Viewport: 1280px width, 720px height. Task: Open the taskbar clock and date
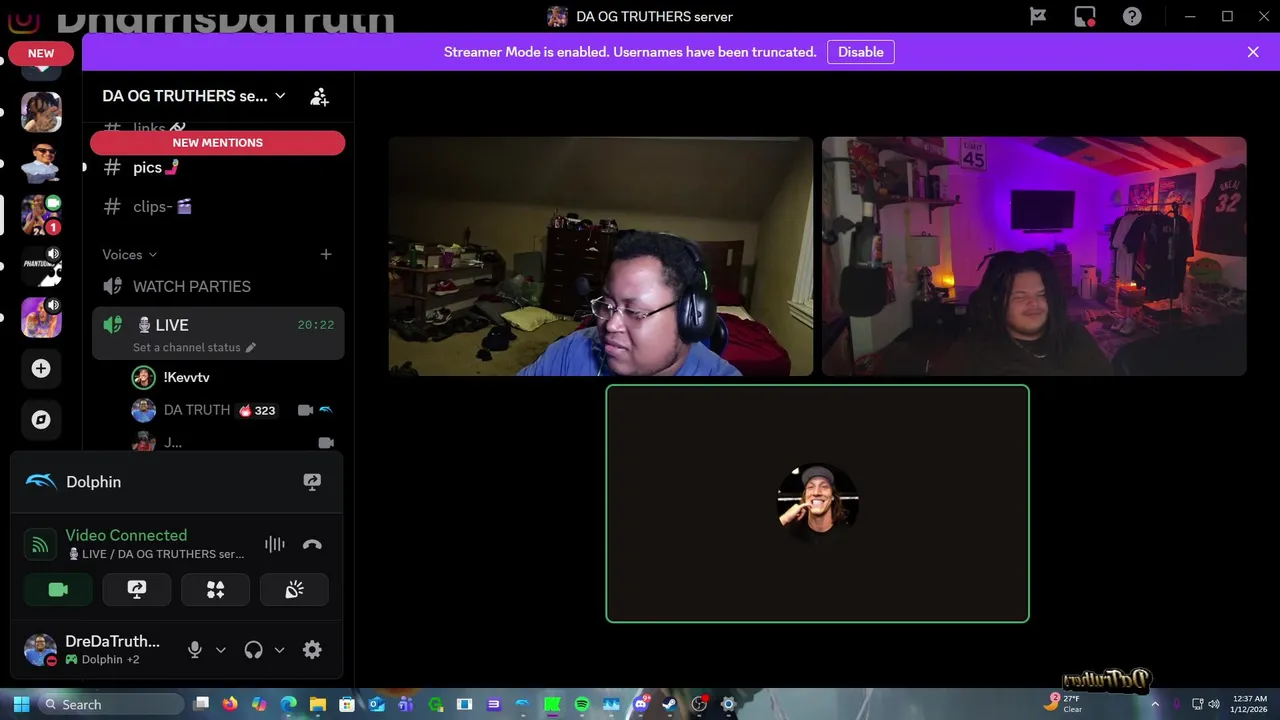(1250, 704)
